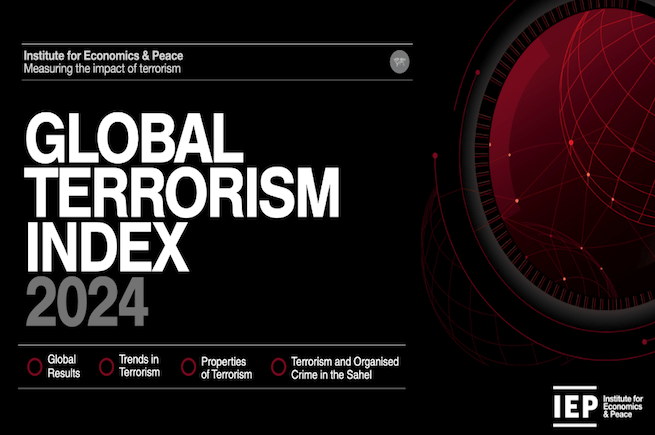Open the Properties of Terrorism label
This screenshot has height=435, width=655.
click(226, 368)
